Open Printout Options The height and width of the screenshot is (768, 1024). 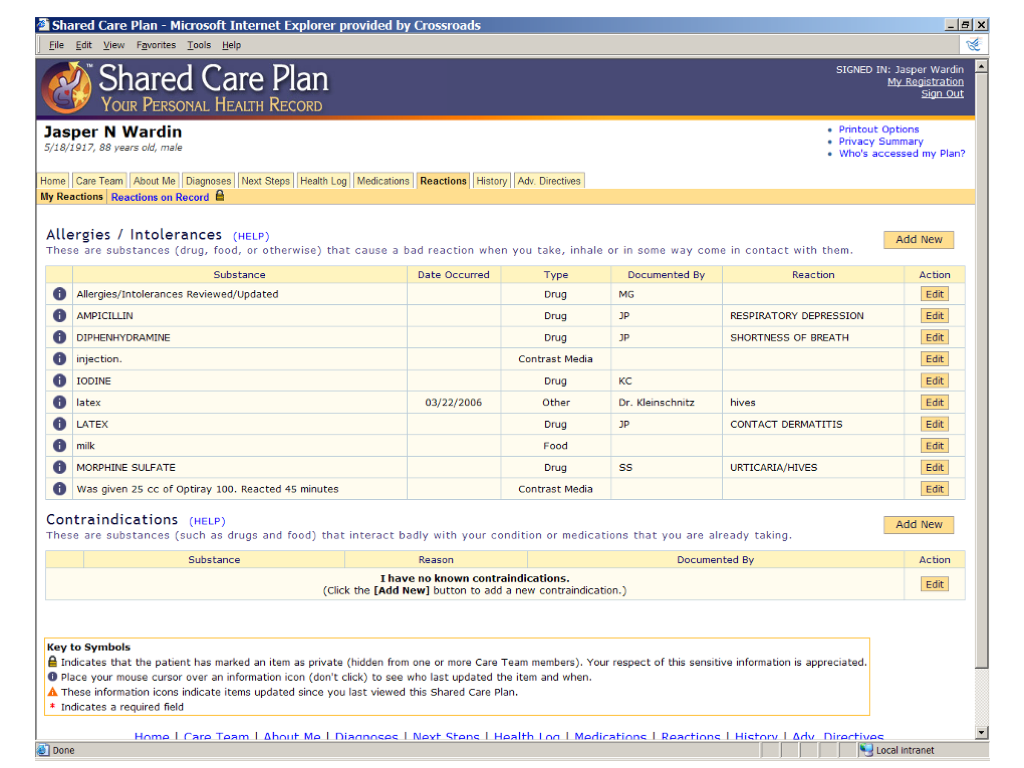coord(878,129)
